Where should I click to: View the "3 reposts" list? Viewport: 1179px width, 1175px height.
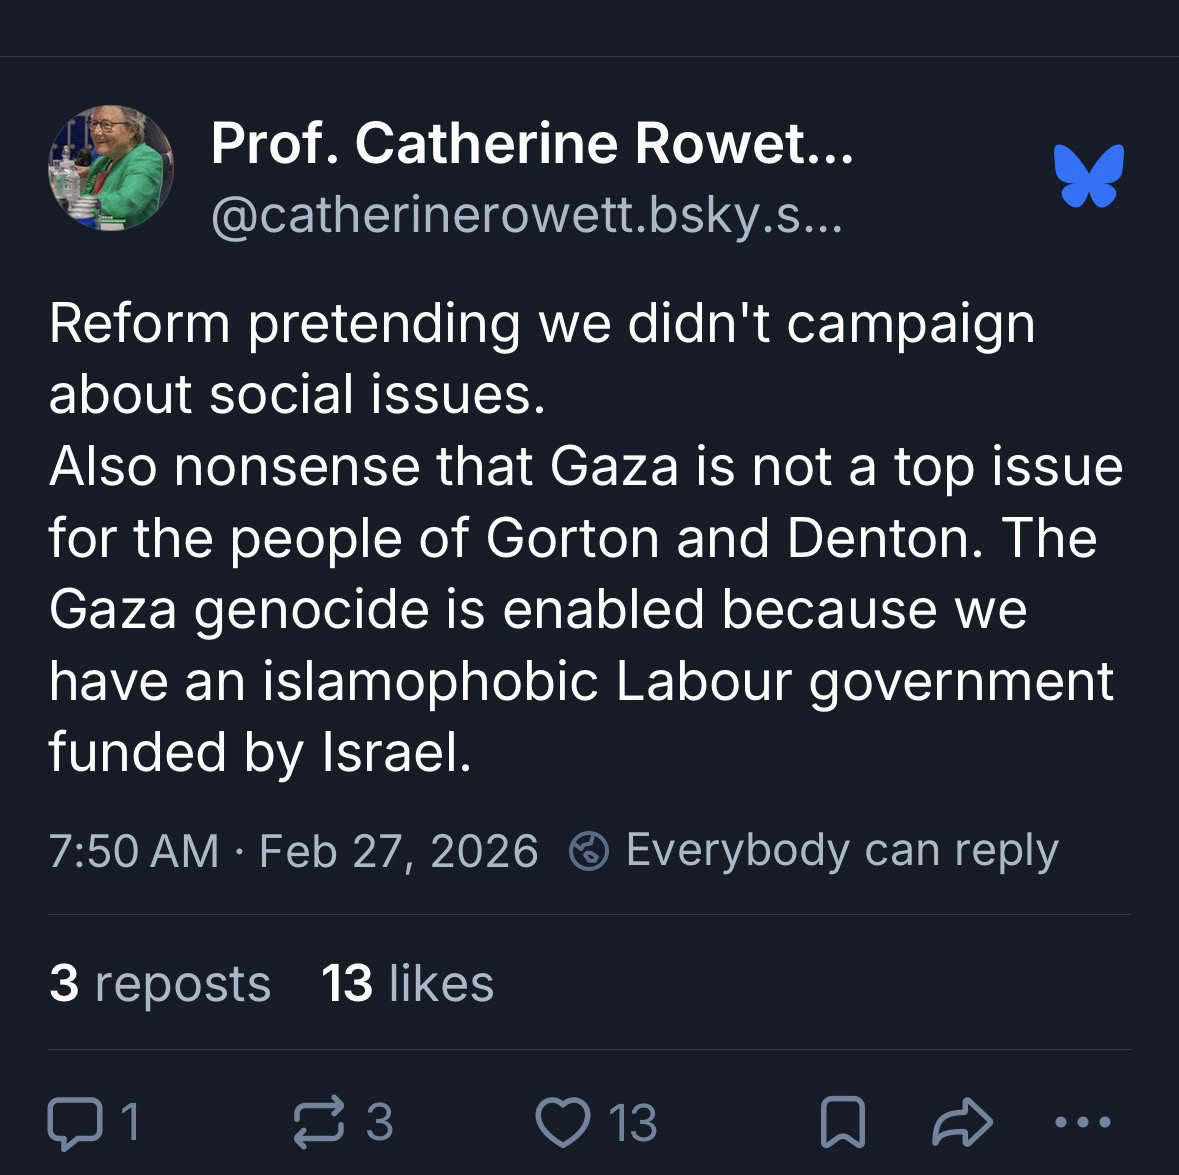coord(160,983)
